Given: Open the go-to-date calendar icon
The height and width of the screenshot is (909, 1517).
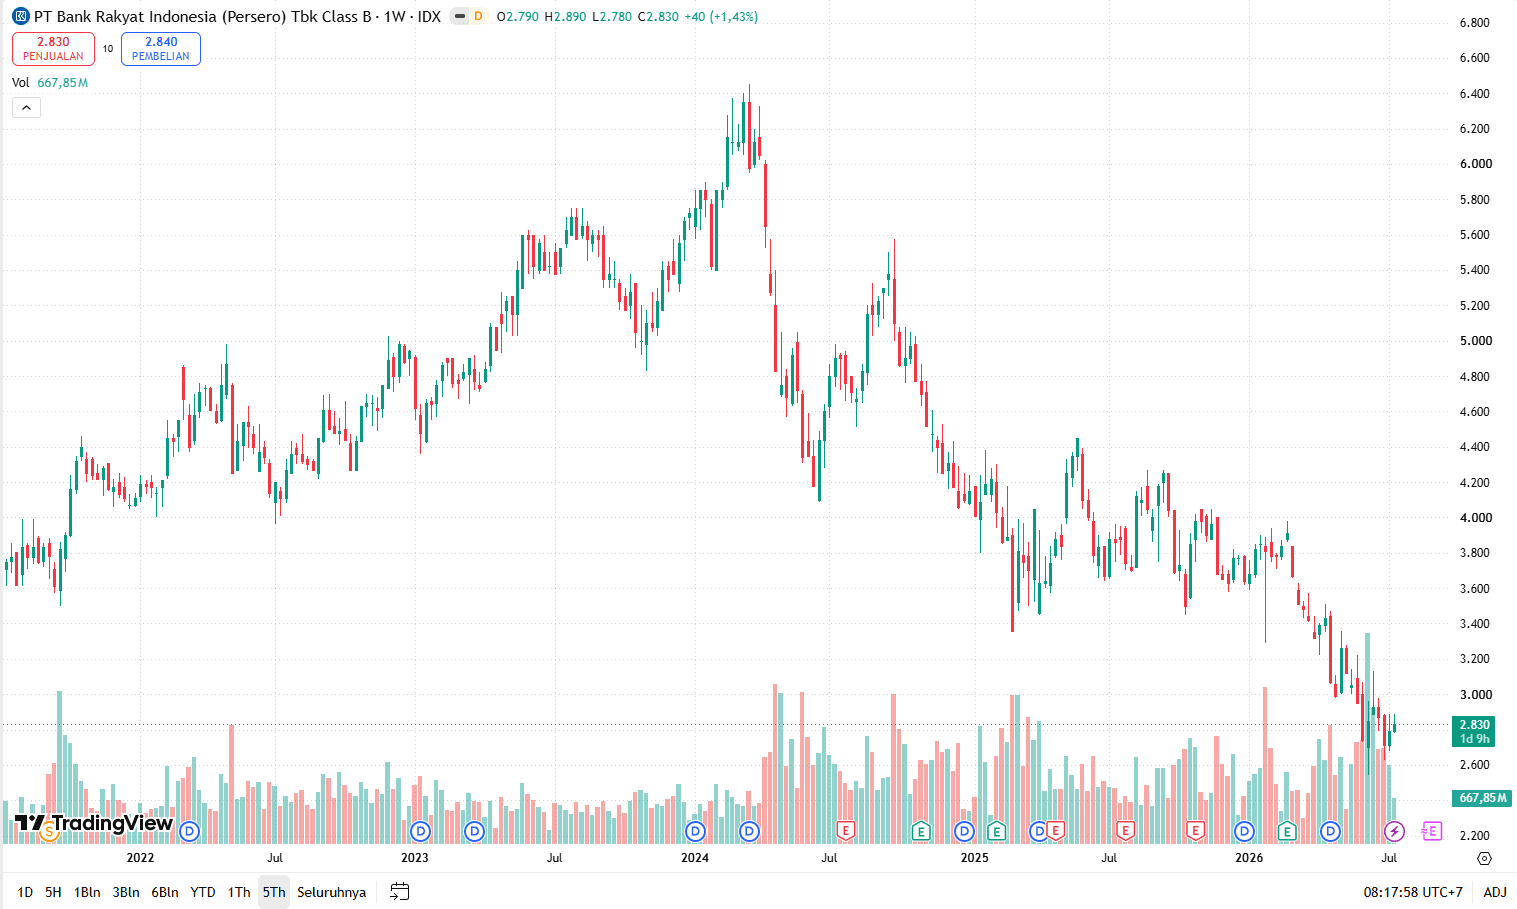Looking at the screenshot, I should pyautogui.click(x=399, y=892).
